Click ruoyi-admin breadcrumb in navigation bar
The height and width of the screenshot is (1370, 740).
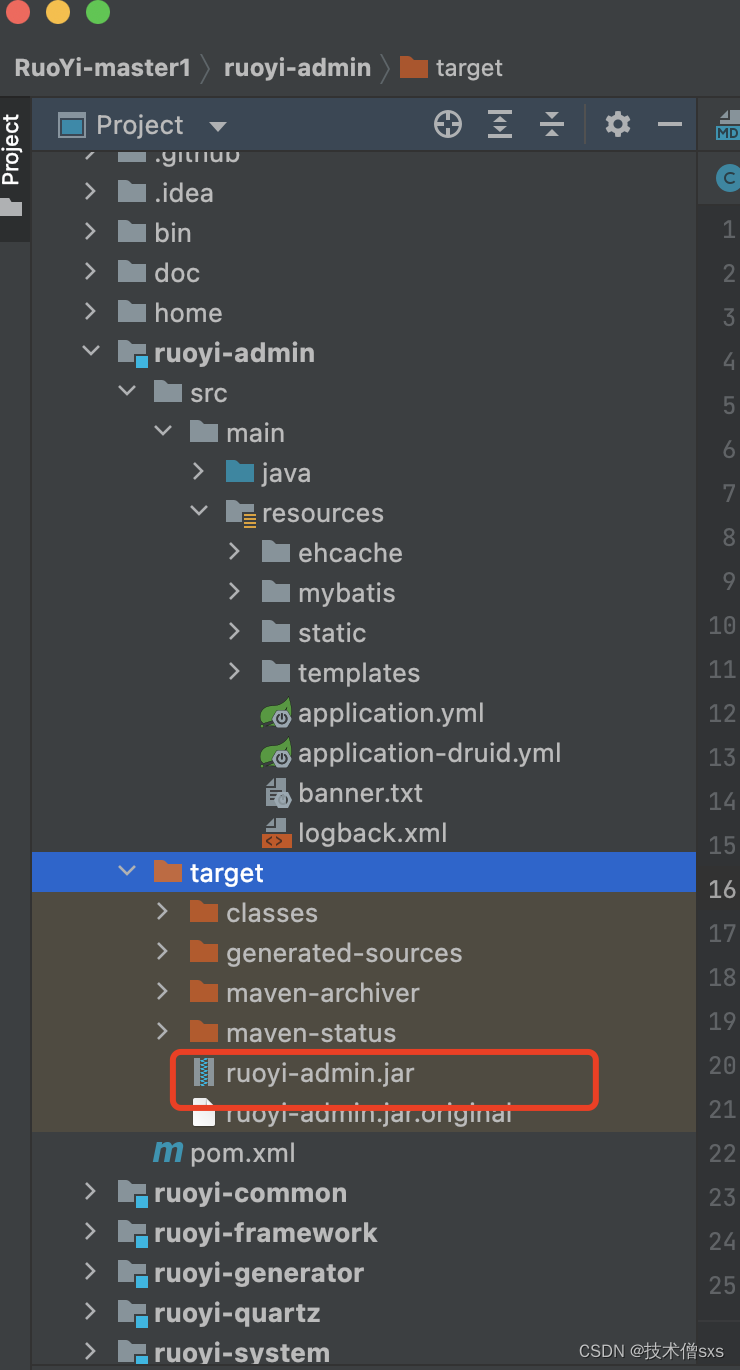(297, 68)
